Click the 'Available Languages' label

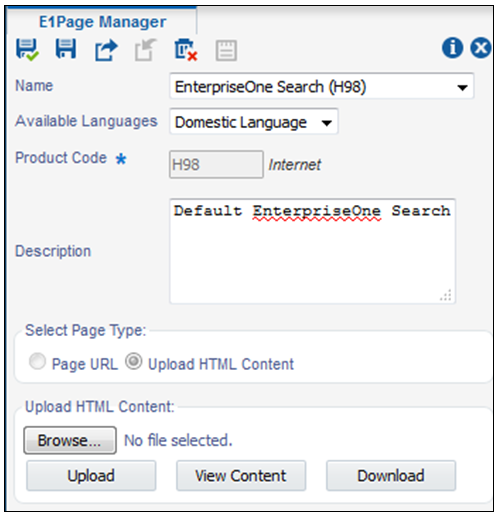[x=86, y=121]
